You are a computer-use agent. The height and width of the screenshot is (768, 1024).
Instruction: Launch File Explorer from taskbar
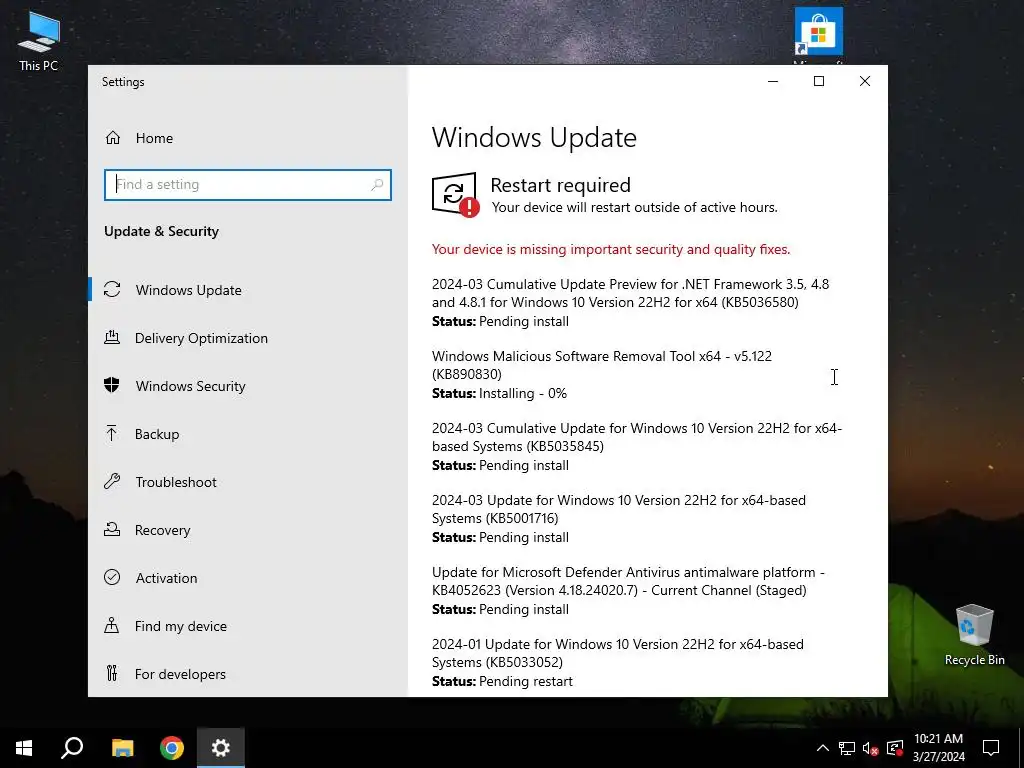[122, 748]
